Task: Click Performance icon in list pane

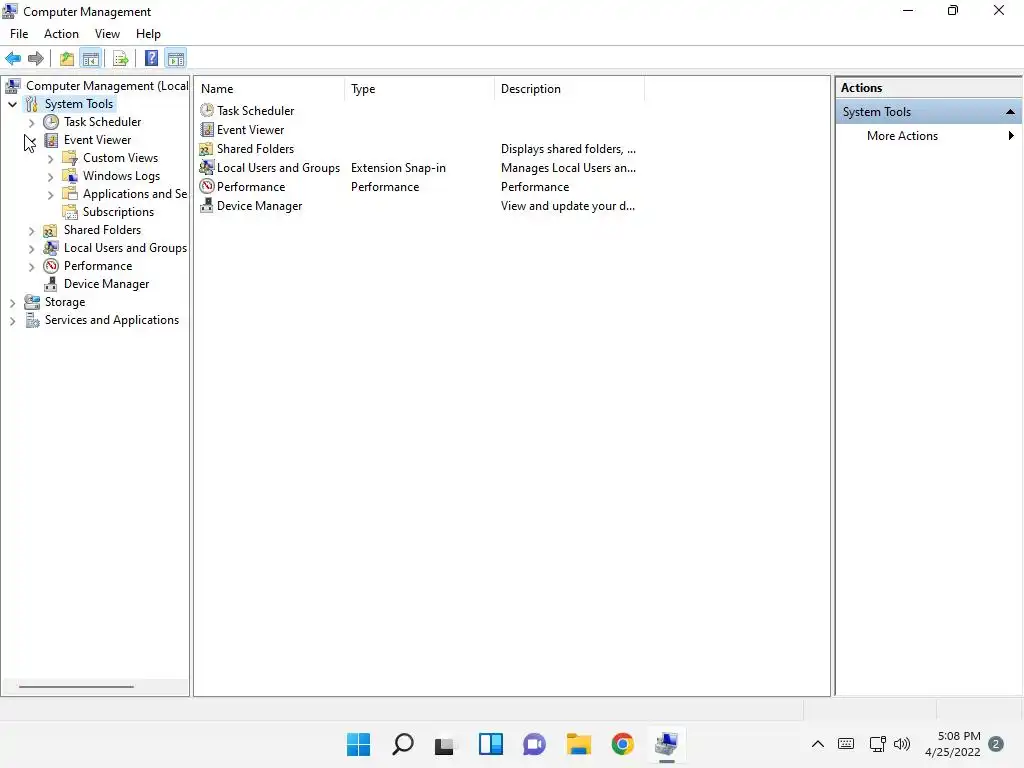Action: (x=207, y=187)
